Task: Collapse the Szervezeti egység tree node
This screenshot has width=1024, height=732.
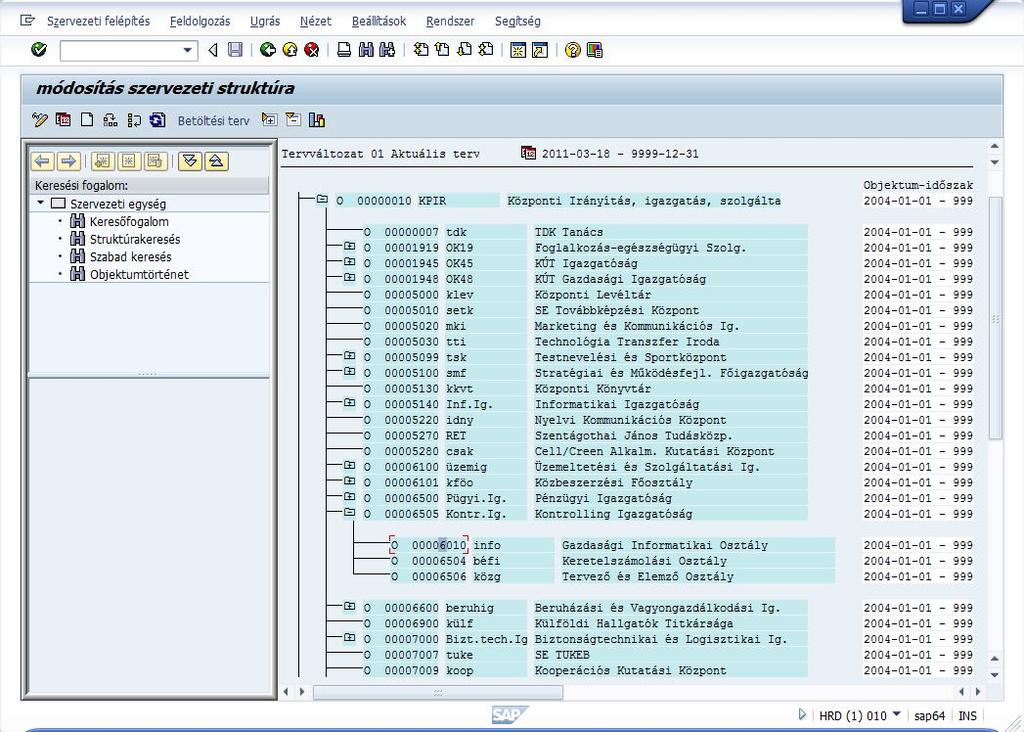Action: tap(40, 203)
